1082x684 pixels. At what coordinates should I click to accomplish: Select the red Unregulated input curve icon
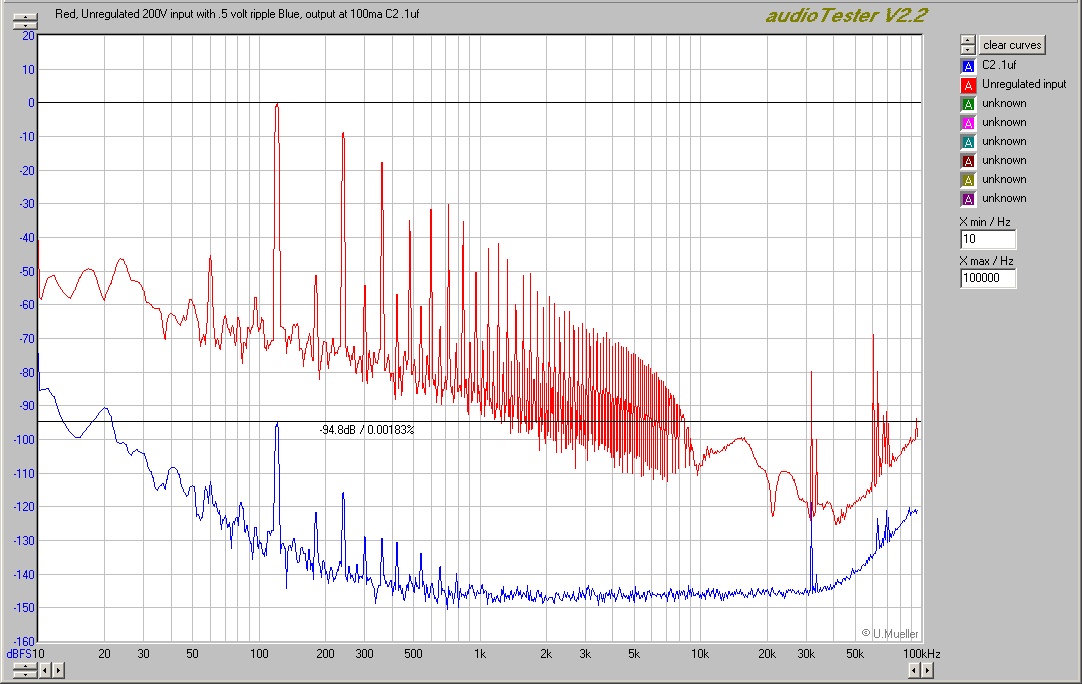click(967, 84)
